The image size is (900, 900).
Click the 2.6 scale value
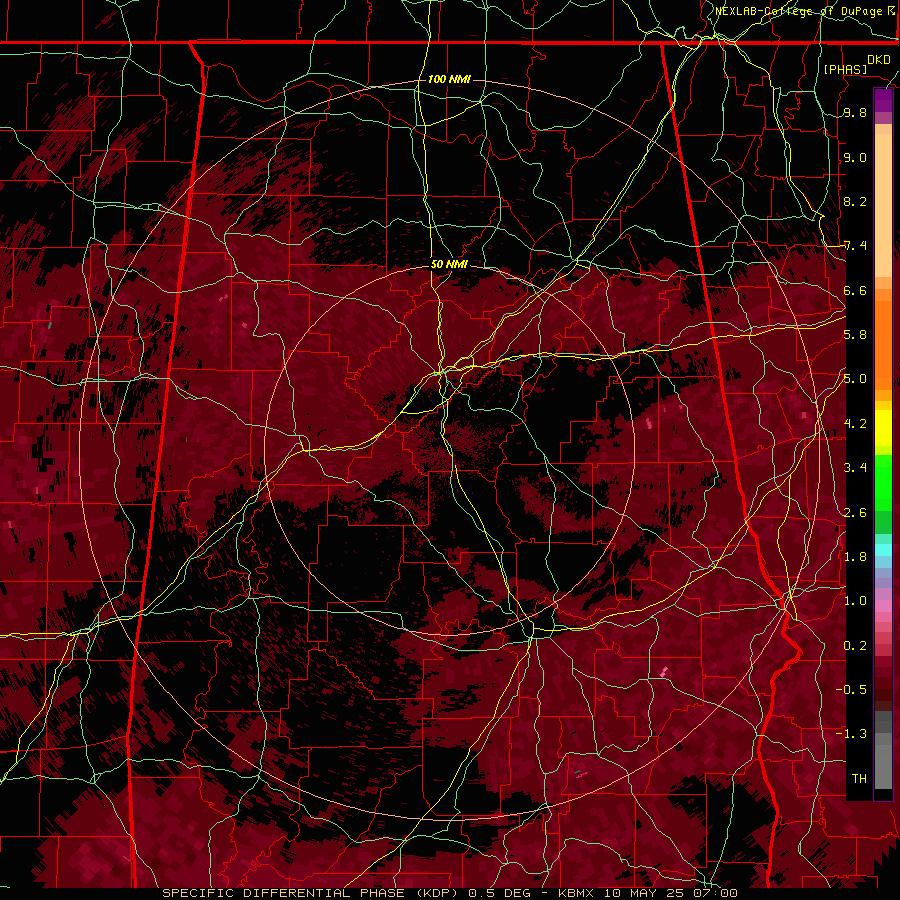point(855,513)
